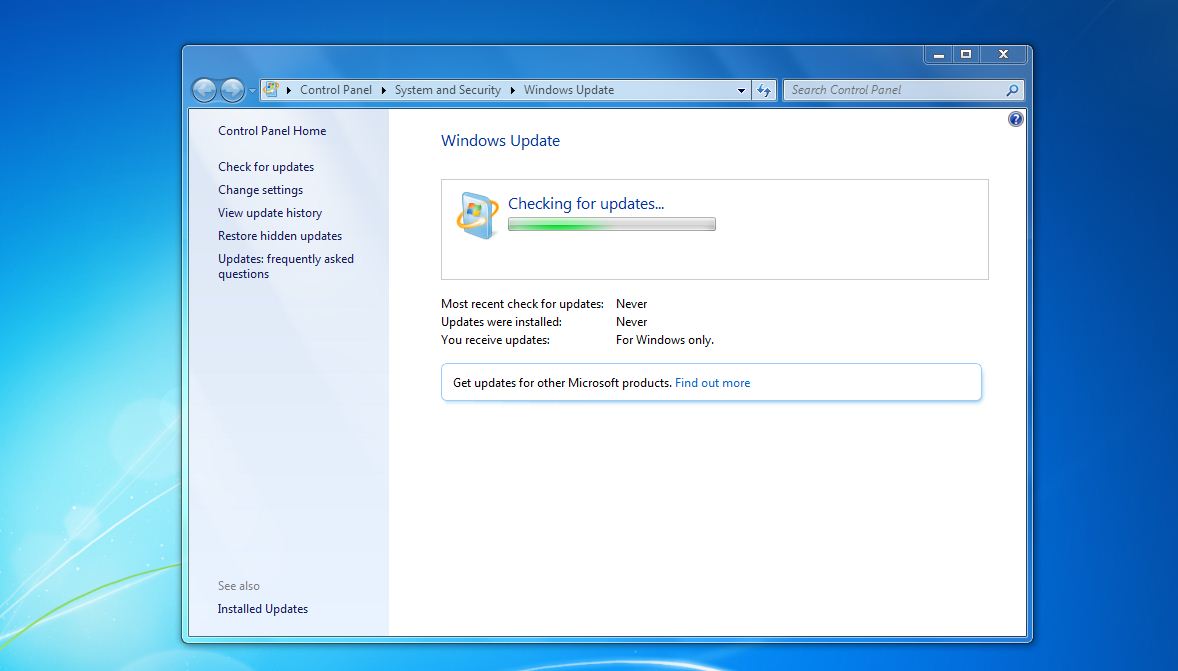Viewport: 1178px width, 671px height.
Task: Click the search magnifier icon
Action: click(1012, 90)
